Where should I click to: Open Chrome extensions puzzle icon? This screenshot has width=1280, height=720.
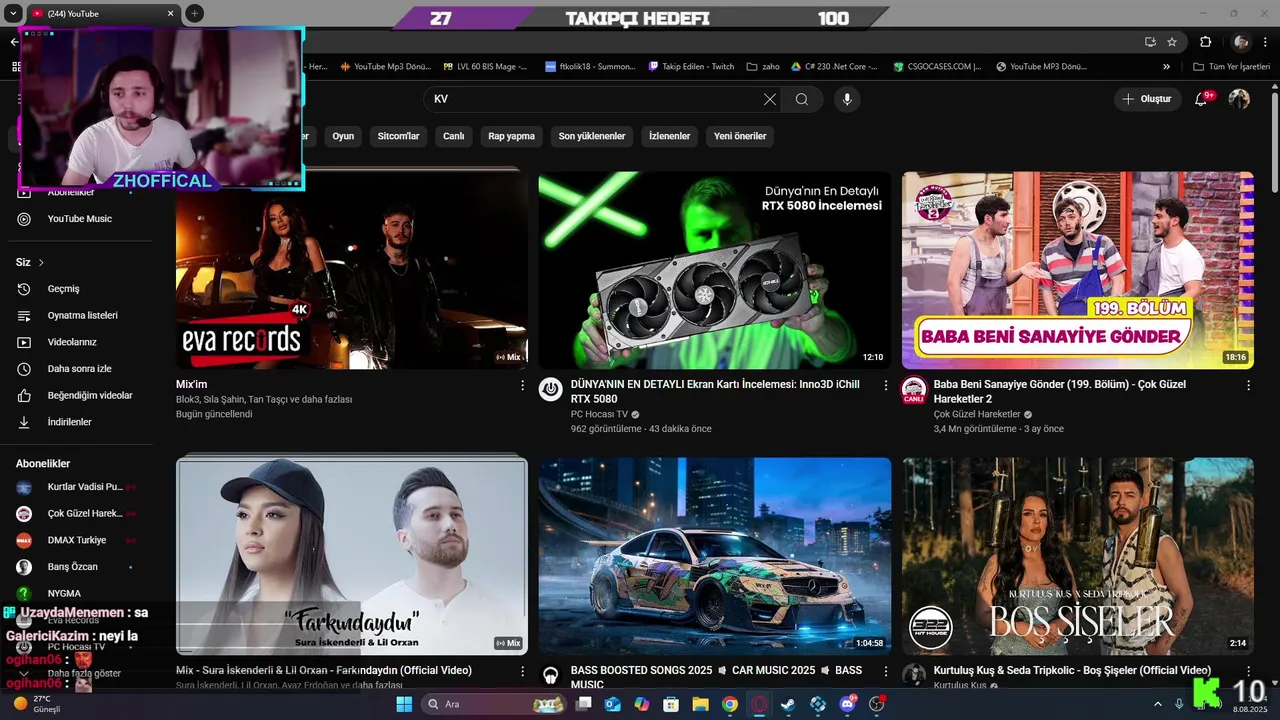click(1206, 42)
